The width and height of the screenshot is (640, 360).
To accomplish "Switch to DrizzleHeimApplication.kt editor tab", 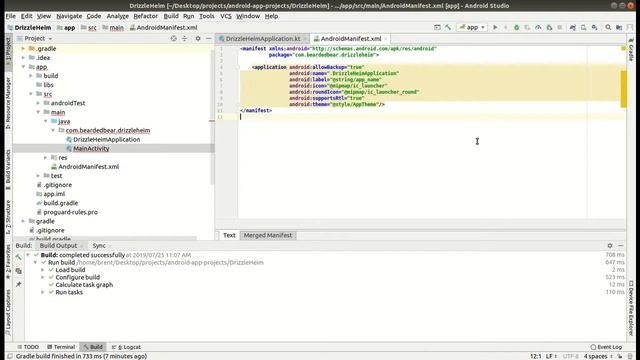I will [x=262, y=38].
